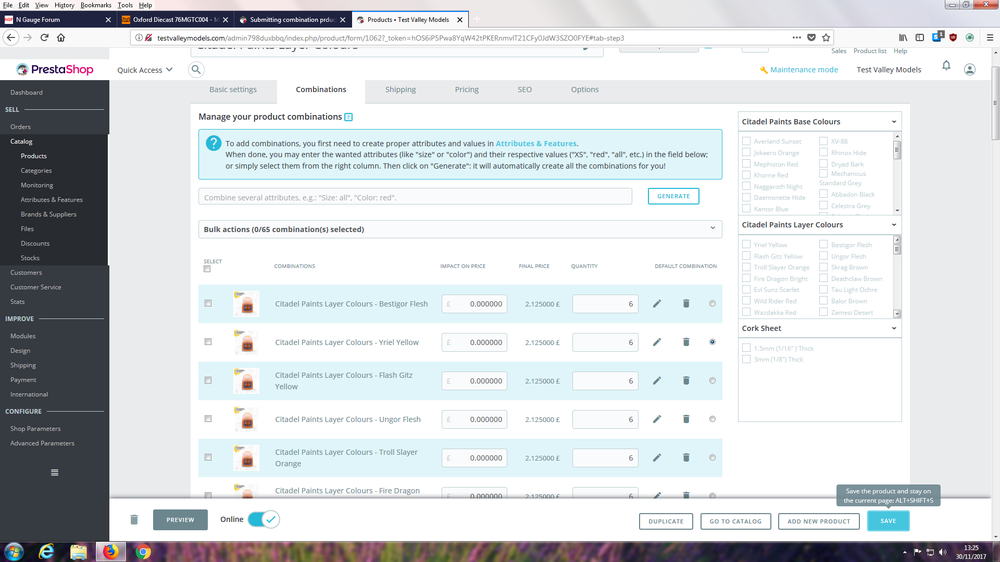Screen dimensions: 1000x562
Task: Edit the Ungor Flesh combination pencil icon
Action: tap(657, 419)
